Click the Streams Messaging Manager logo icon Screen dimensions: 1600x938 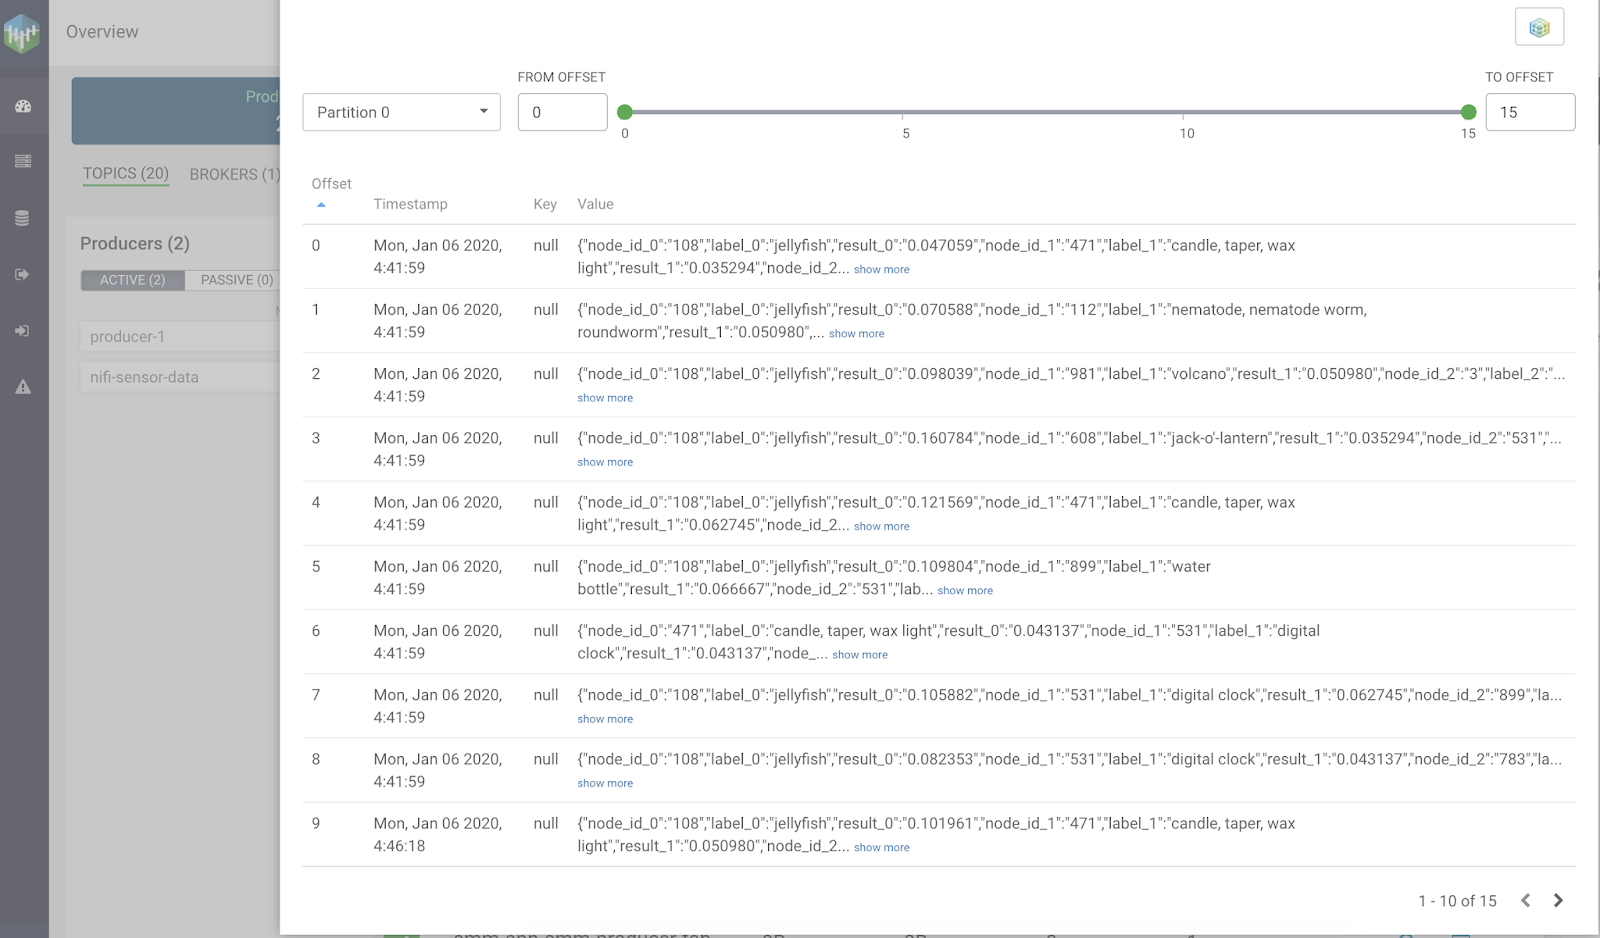click(x=22, y=33)
